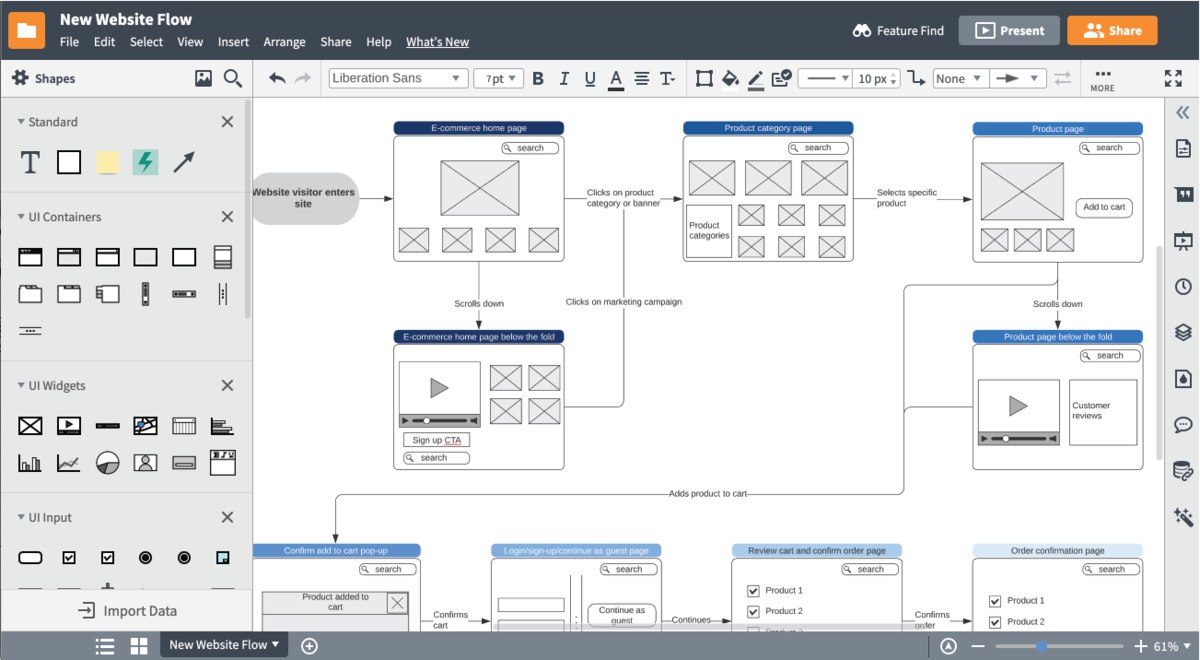Click the Import Data button
Image resolution: width=1200 pixels, height=660 pixels.
127,611
